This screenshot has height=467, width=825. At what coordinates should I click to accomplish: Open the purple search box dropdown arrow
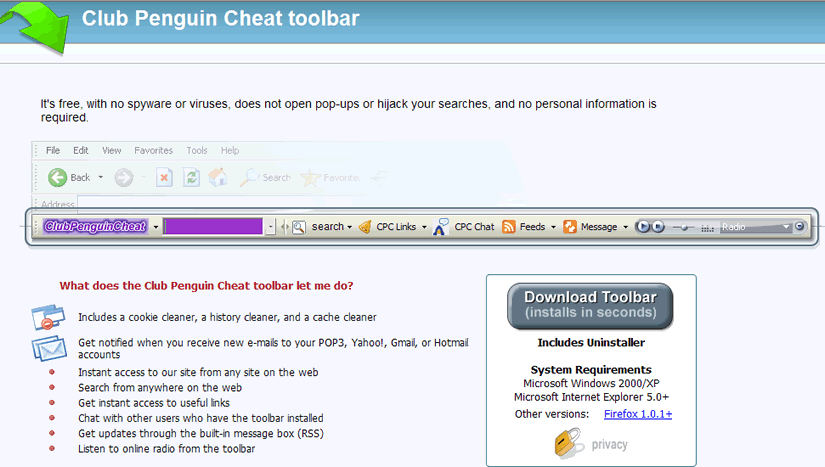click(x=270, y=227)
